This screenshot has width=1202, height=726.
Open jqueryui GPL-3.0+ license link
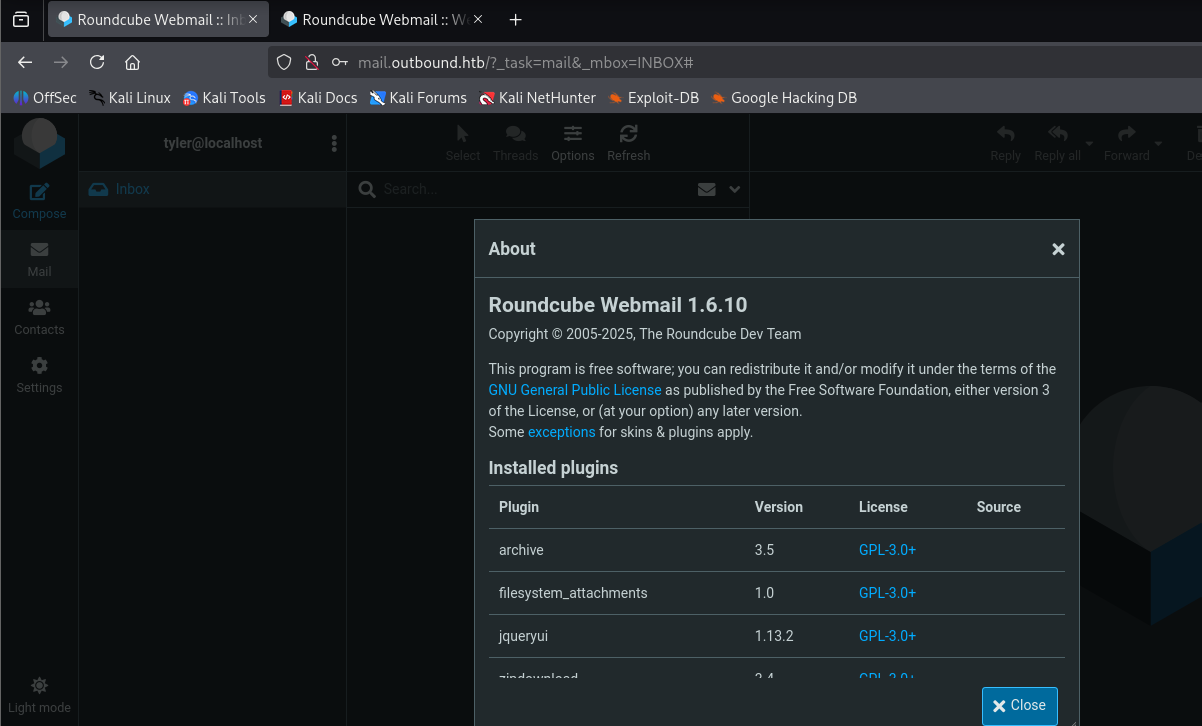click(888, 636)
